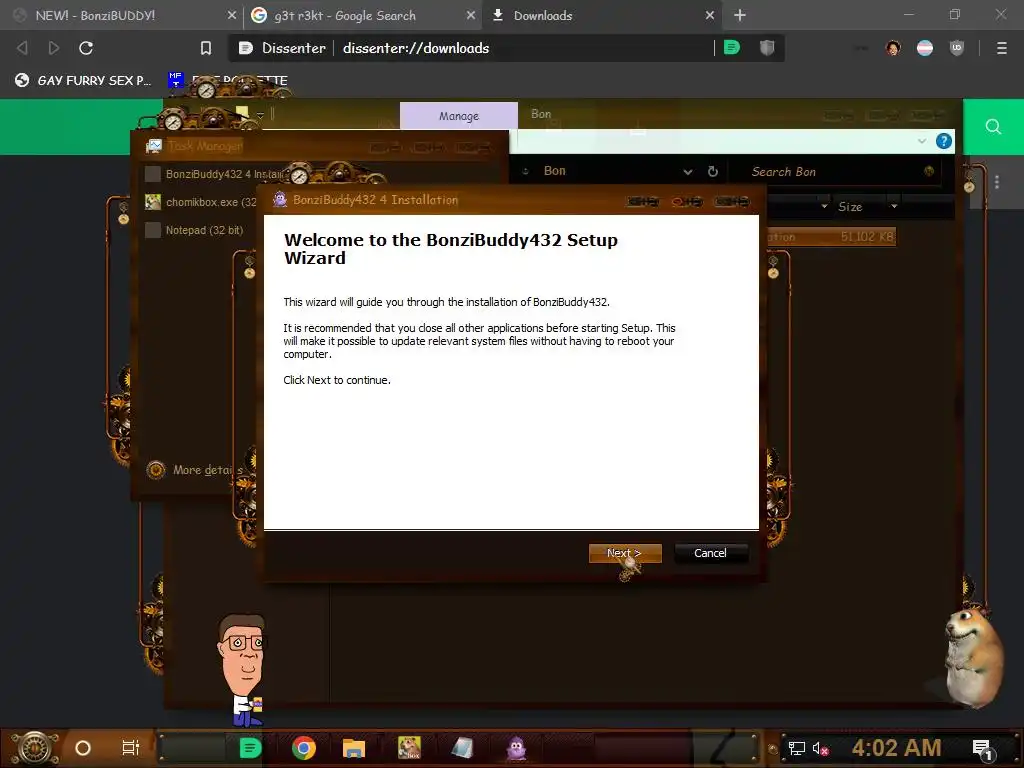This screenshot has height=768, width=1024.
Task: Switch to the g3t r3kt Google Search tab
Action: tap(363, 15)
